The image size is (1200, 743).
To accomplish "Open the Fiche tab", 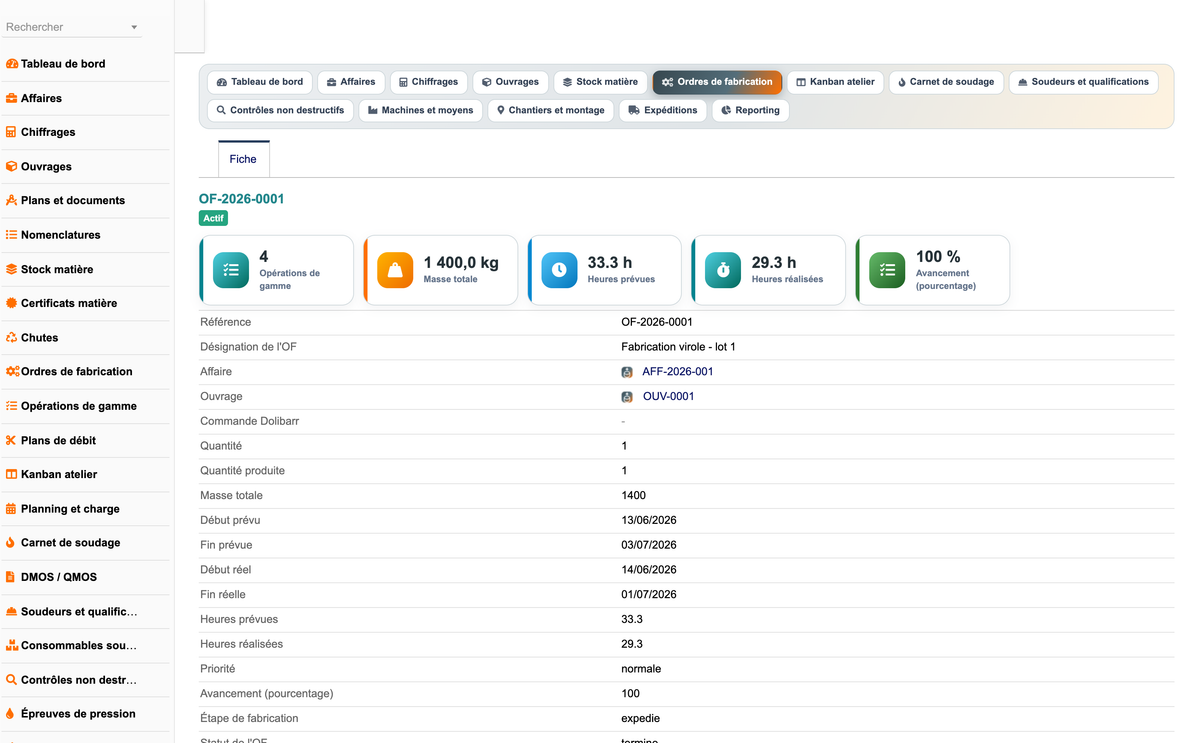I will click(x=243, y=159).
